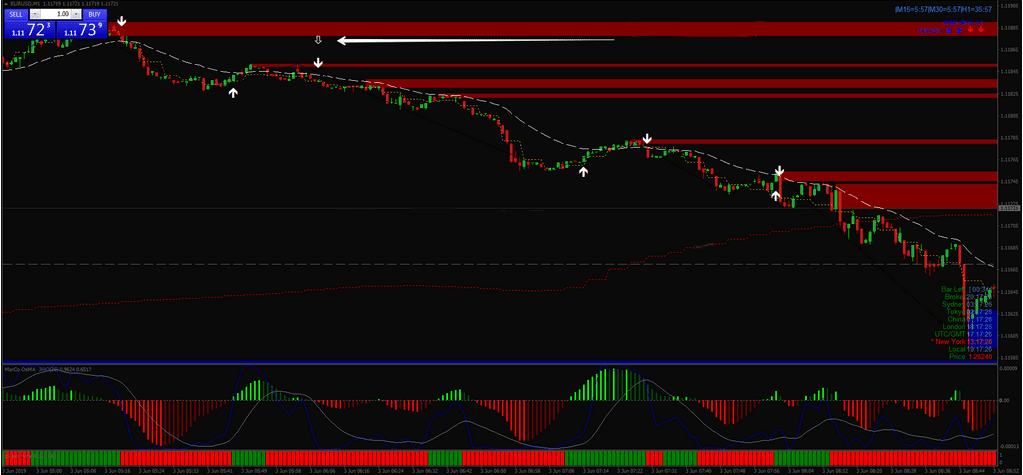Screen dimensions: 1023x475
Task: Select the thick blue horizontal line above oscillator
Action: click(x=500, y=362)
